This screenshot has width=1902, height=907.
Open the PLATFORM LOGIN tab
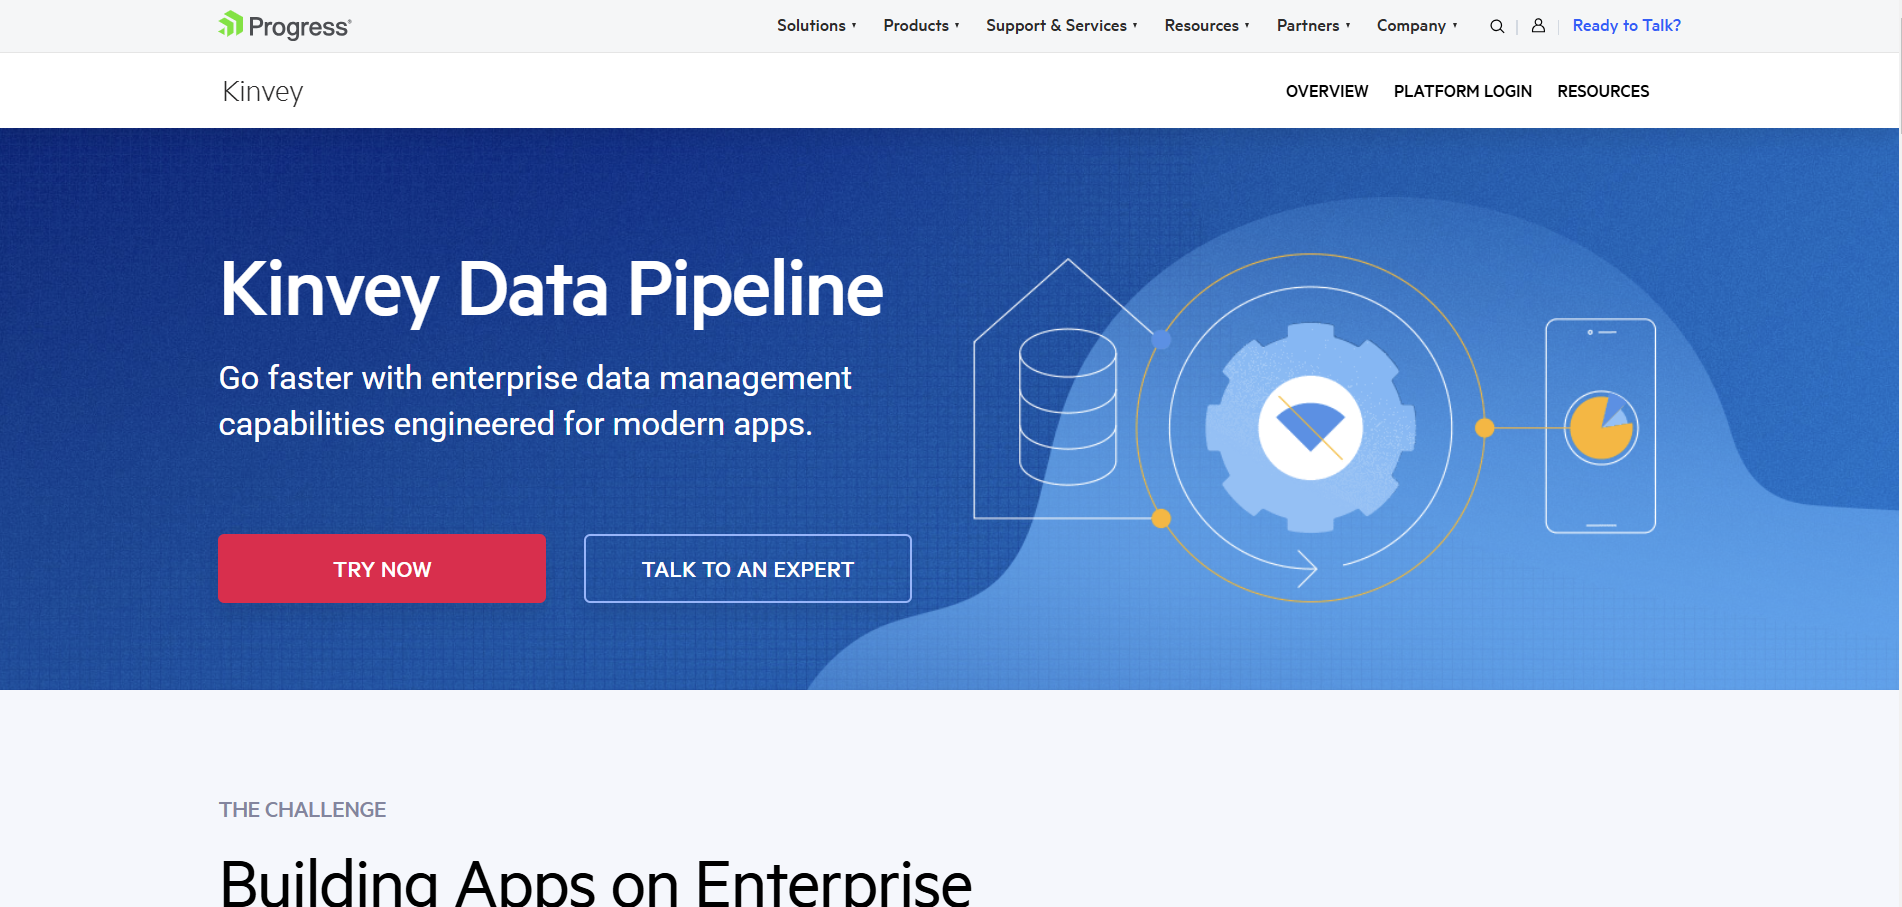click(1463, 91)
